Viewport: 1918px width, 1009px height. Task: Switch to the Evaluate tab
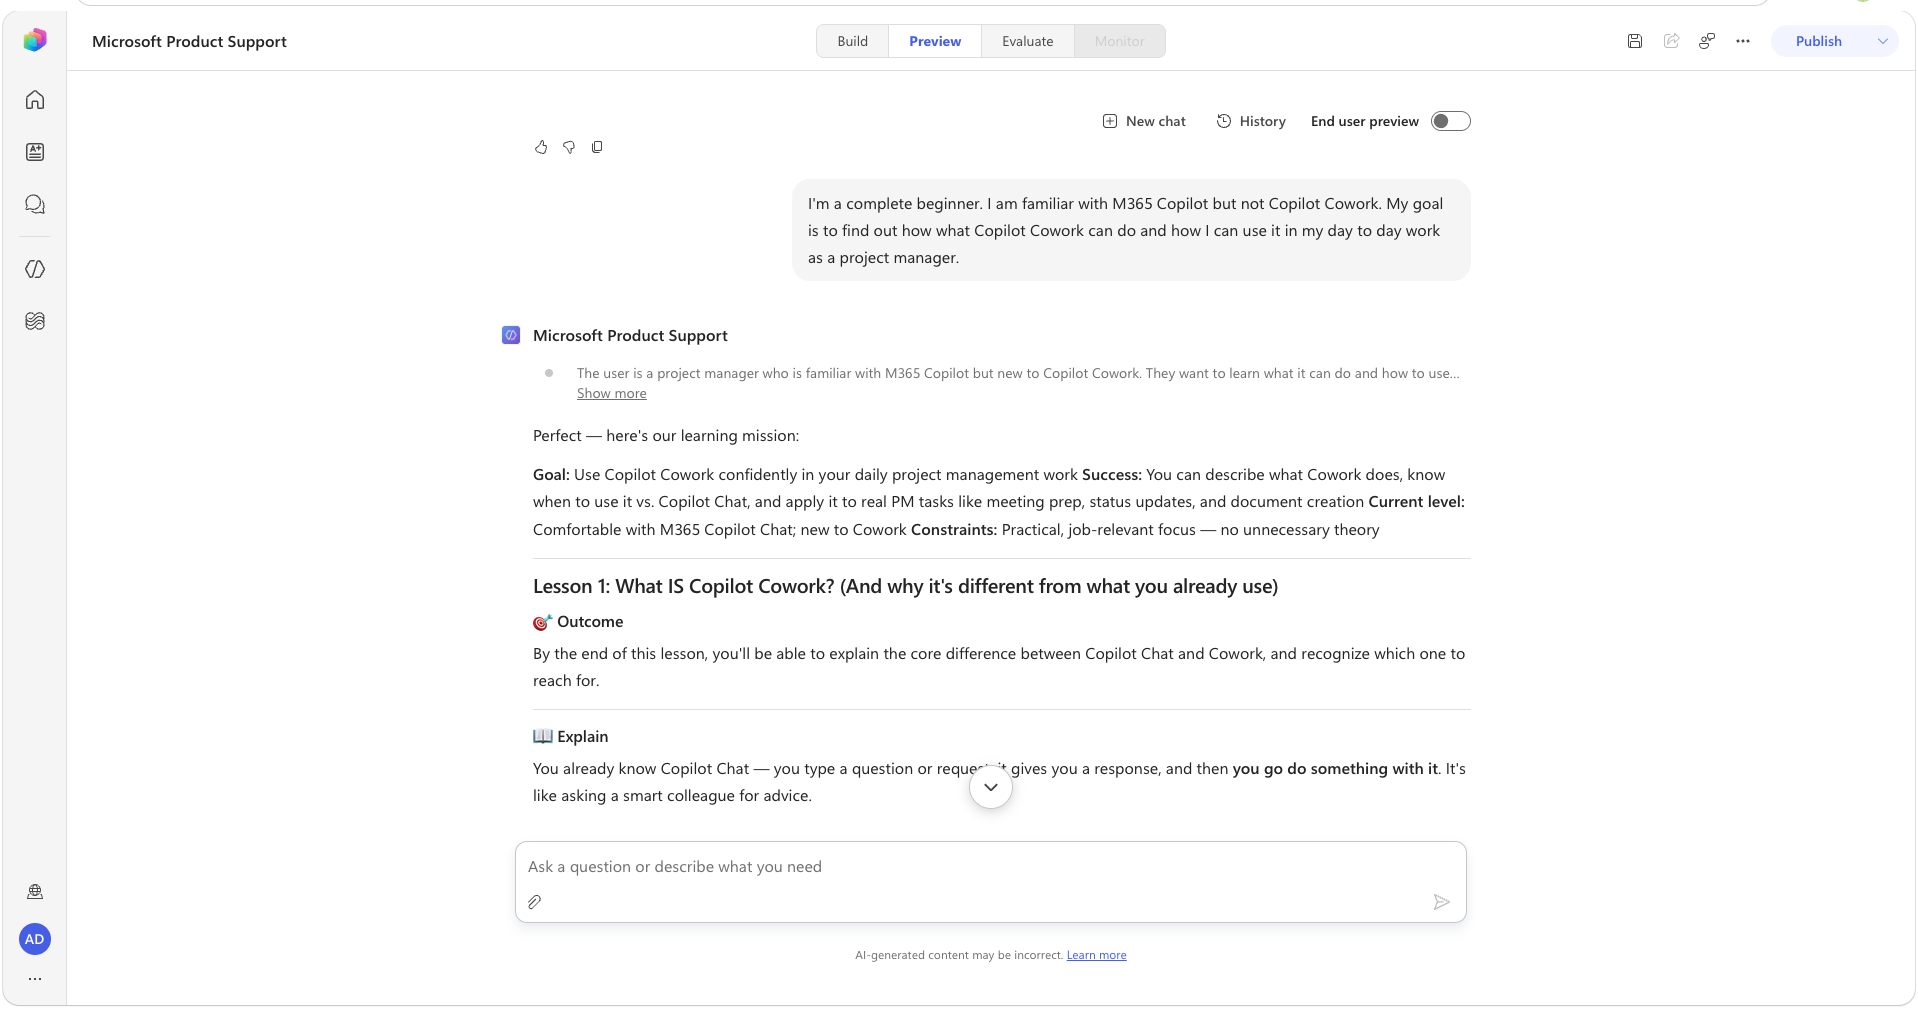[x=1028, y=41]
